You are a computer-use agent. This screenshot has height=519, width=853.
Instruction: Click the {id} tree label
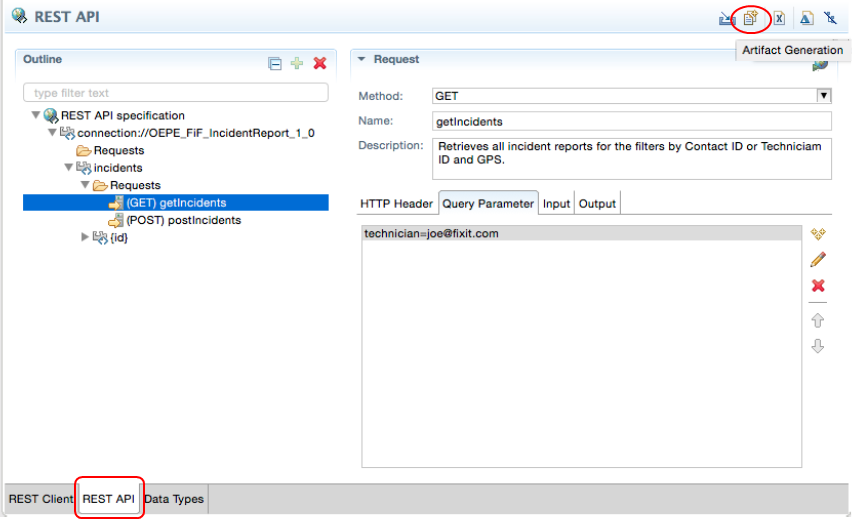[x=119, y=237]
